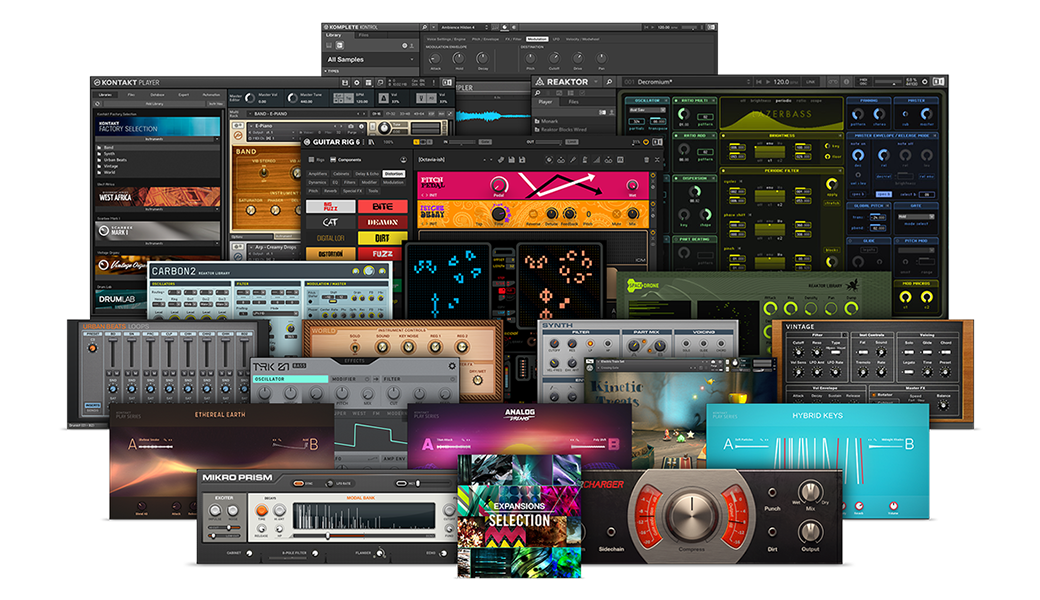Image resolution: width=1040 pixels, height=600 pixels.
Task: Toggle LFO Rate switch in Mikro Prism
Action: (330, 483)
